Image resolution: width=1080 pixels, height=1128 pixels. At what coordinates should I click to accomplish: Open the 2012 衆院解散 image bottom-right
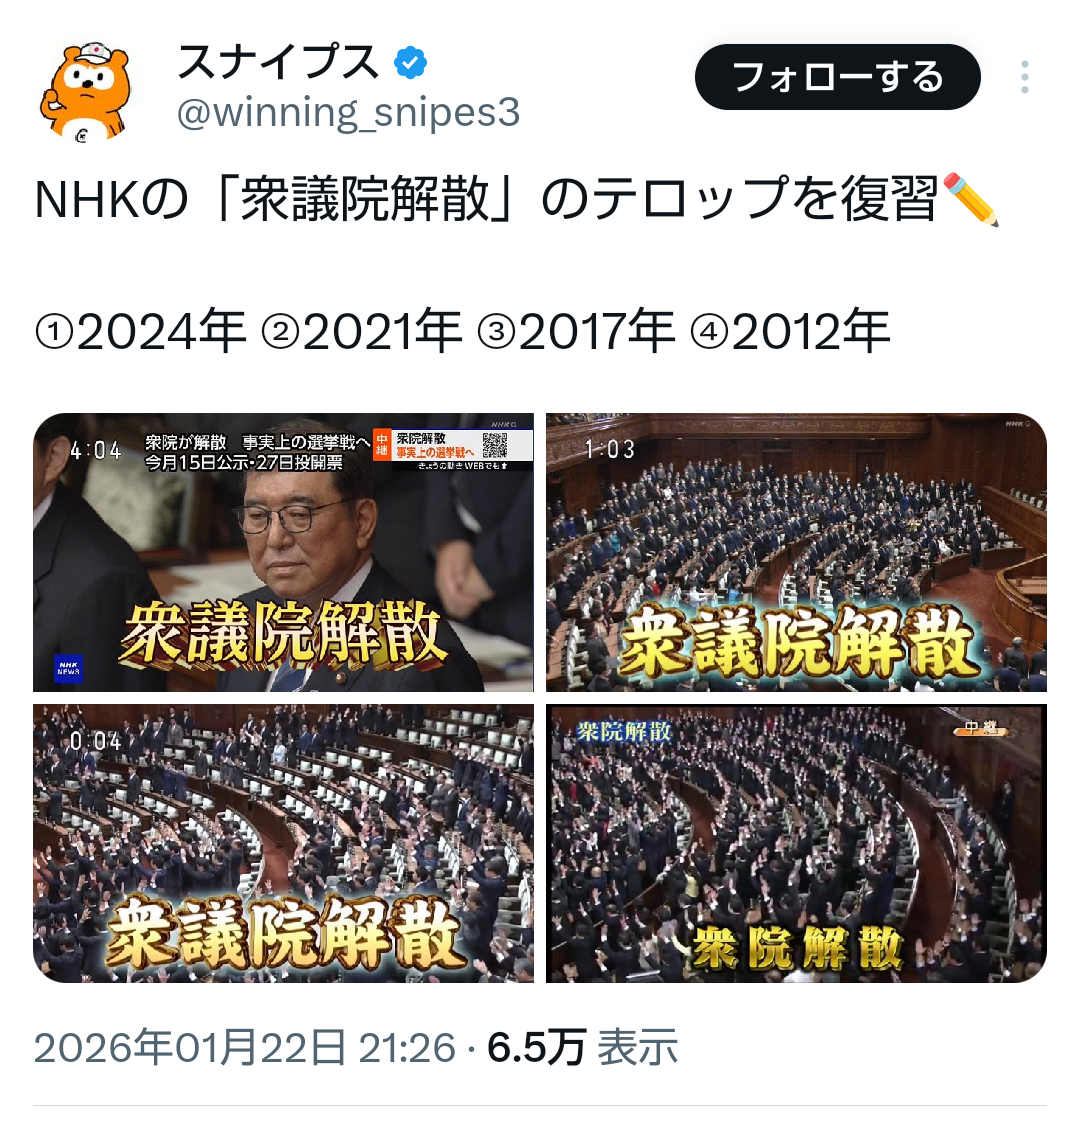click(x=797, y=843)
